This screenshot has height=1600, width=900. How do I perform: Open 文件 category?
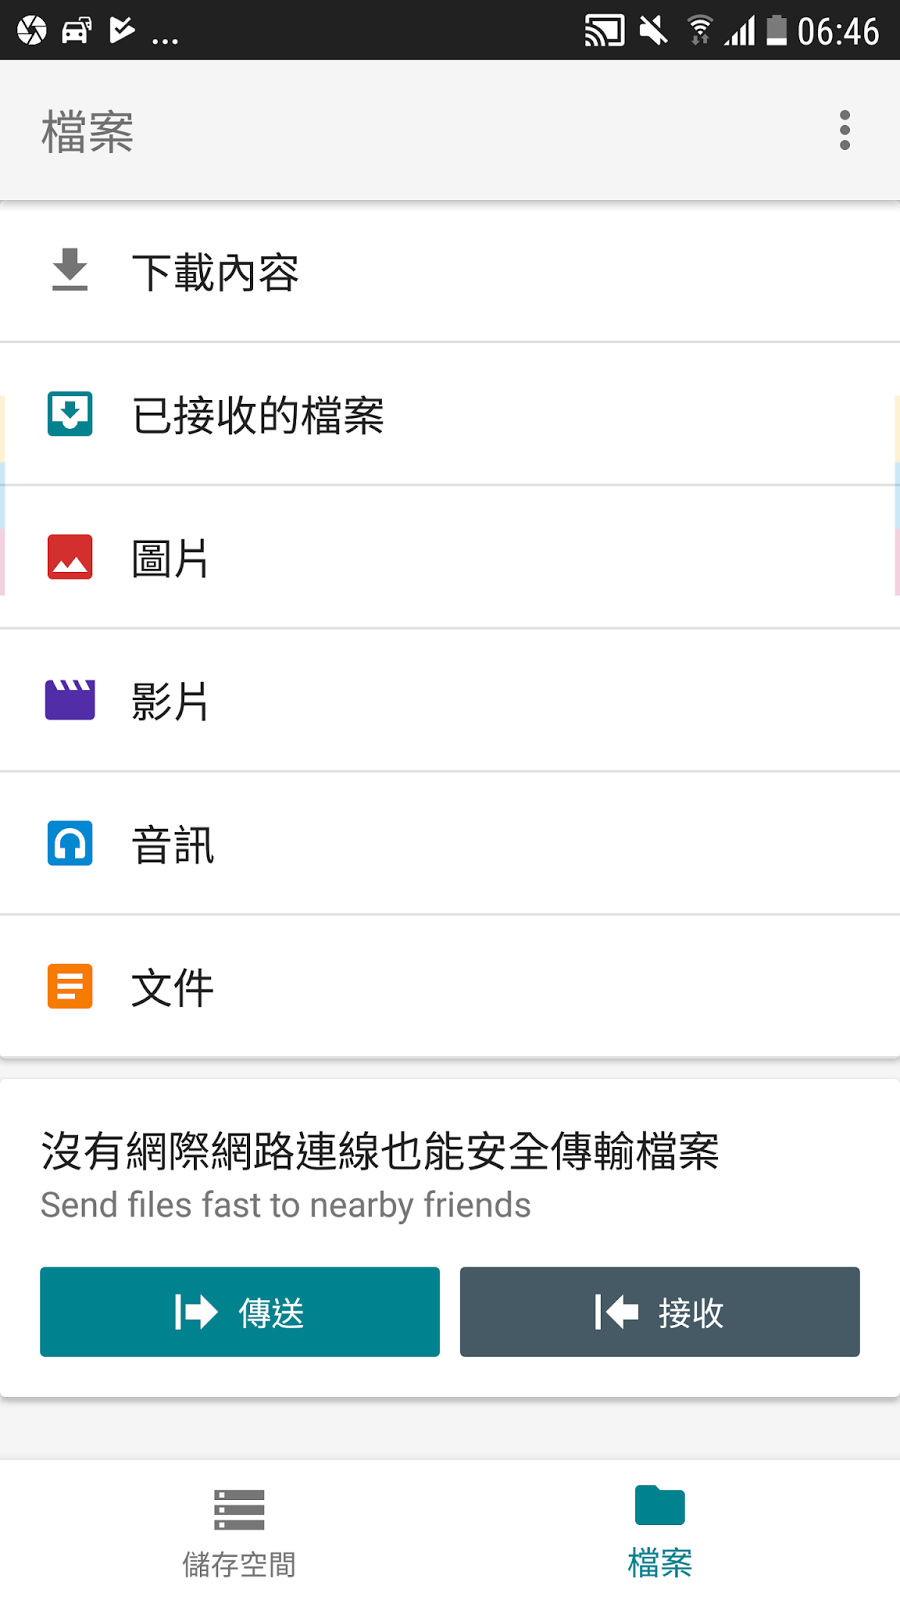pyautogui.click(x=450, y=986)
